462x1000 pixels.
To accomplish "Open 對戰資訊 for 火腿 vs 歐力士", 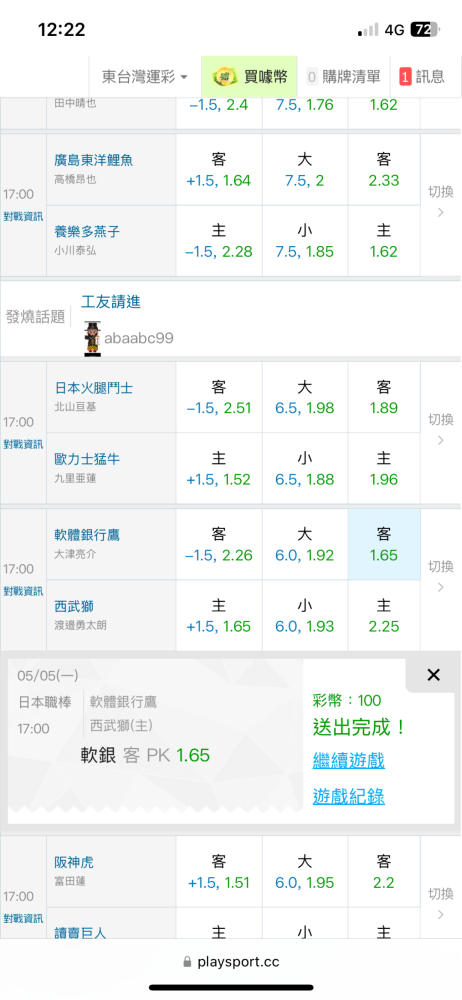I will coord(23,444).
